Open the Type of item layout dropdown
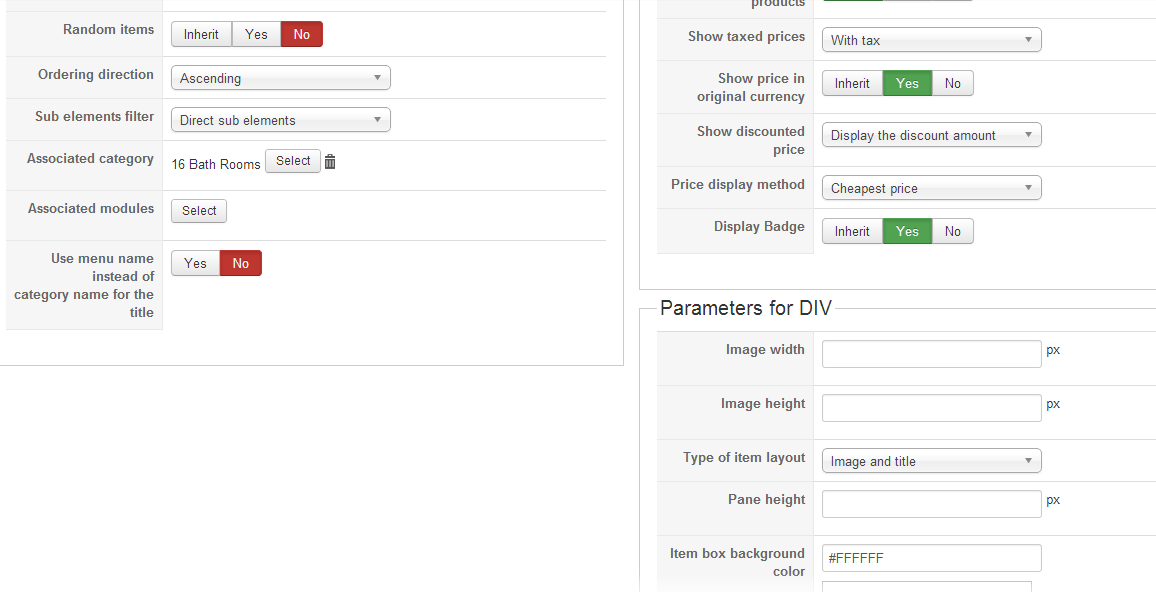The height and width of the screenshot is (592, 1156). 931,461
